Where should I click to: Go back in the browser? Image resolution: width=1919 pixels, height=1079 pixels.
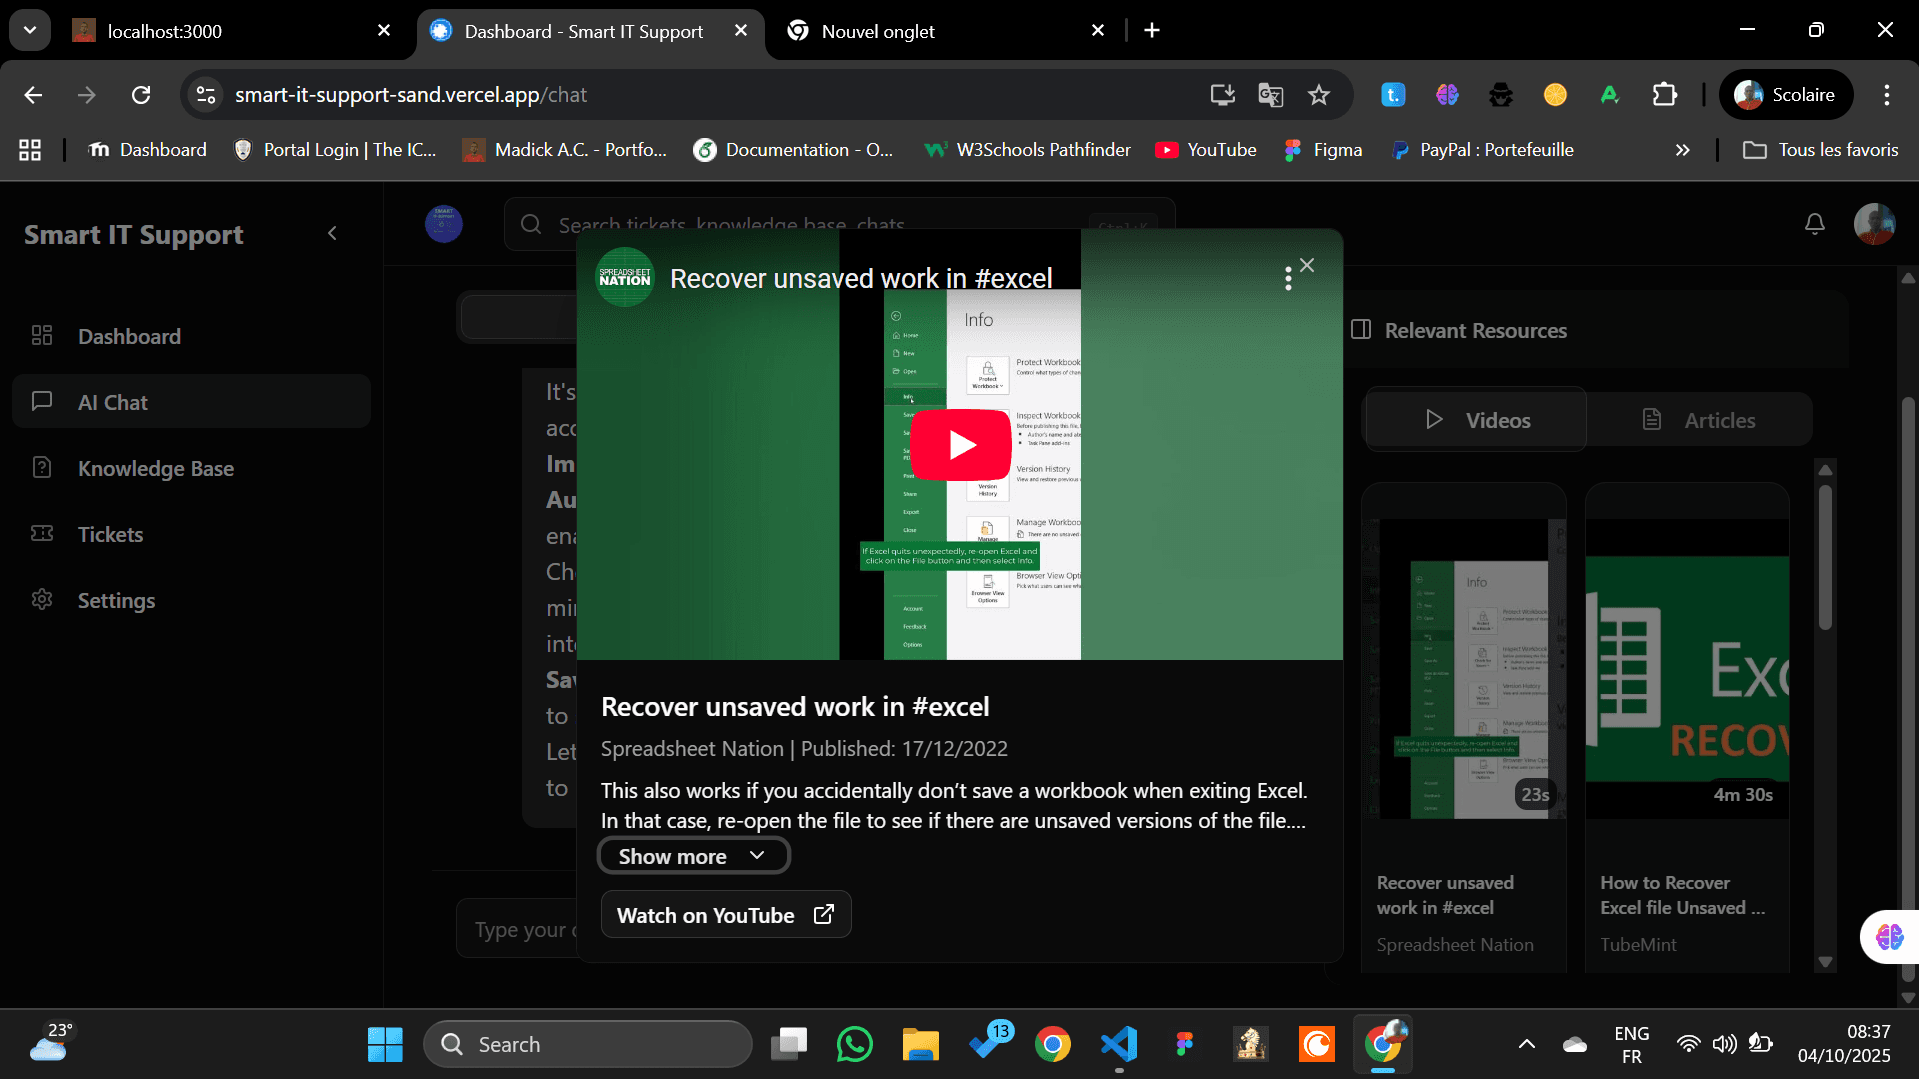pyautogui.click(x=33, y=95)
